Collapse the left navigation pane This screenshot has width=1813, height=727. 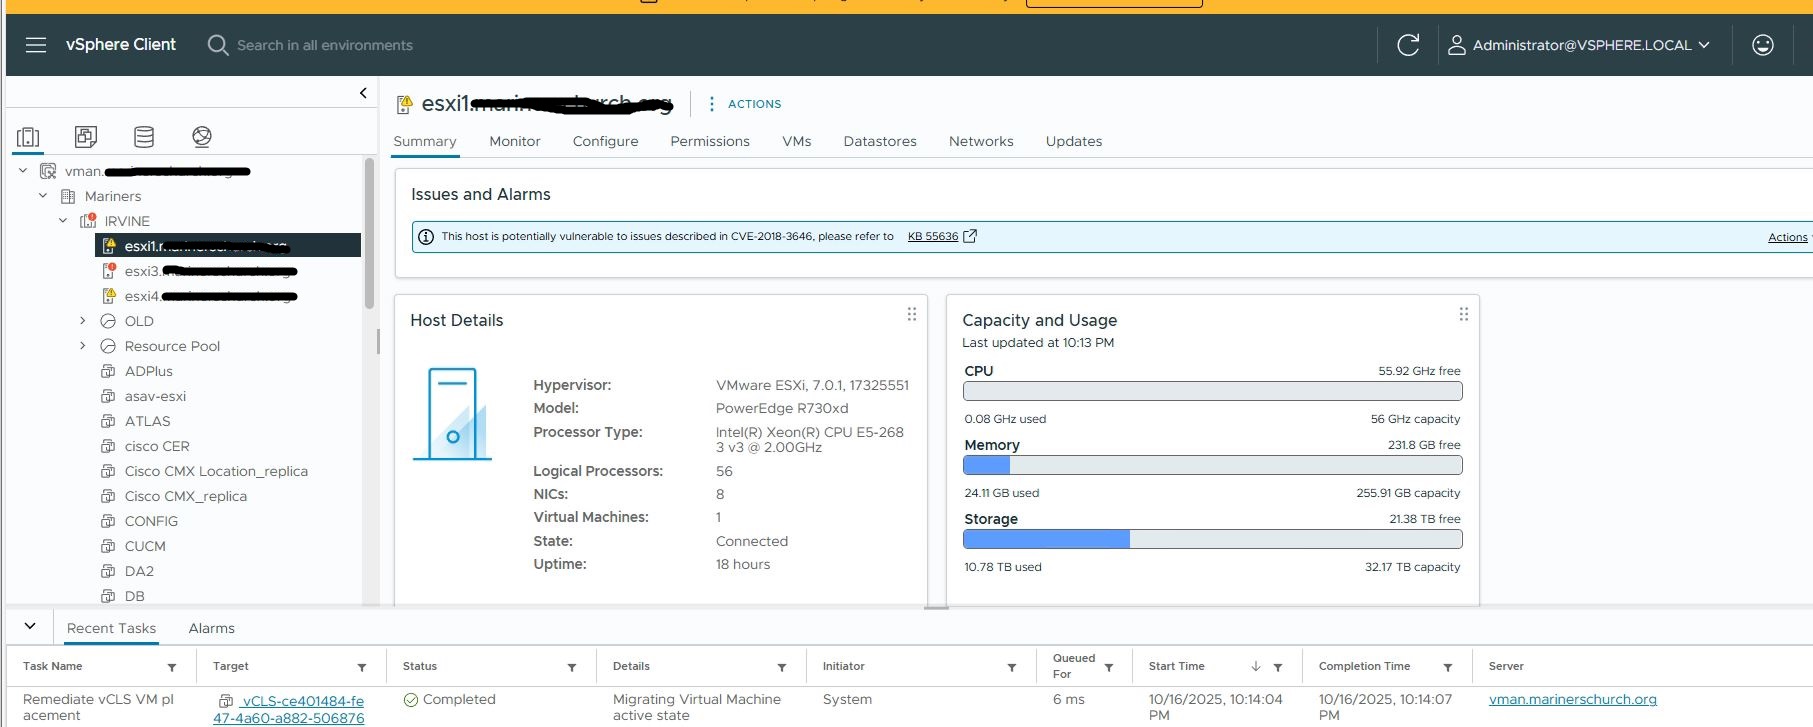363,93
